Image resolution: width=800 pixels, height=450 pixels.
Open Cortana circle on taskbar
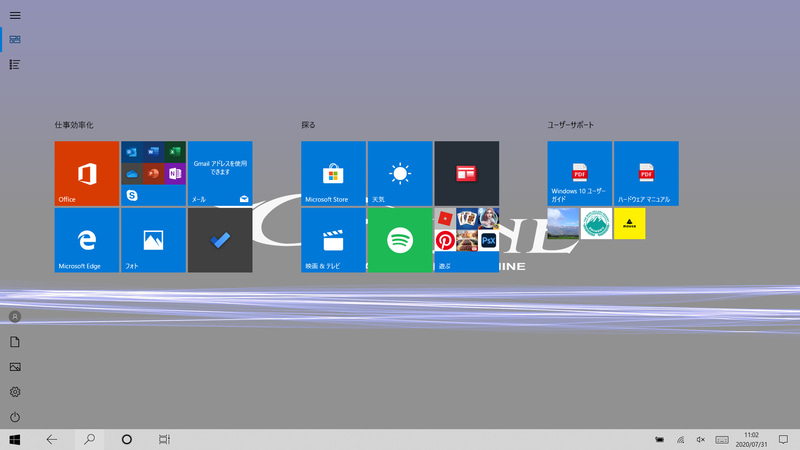pos(127,439)
